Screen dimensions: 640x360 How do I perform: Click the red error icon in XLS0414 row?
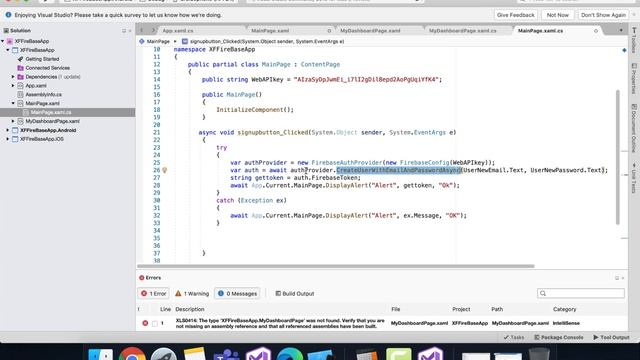tap(145, 323)
